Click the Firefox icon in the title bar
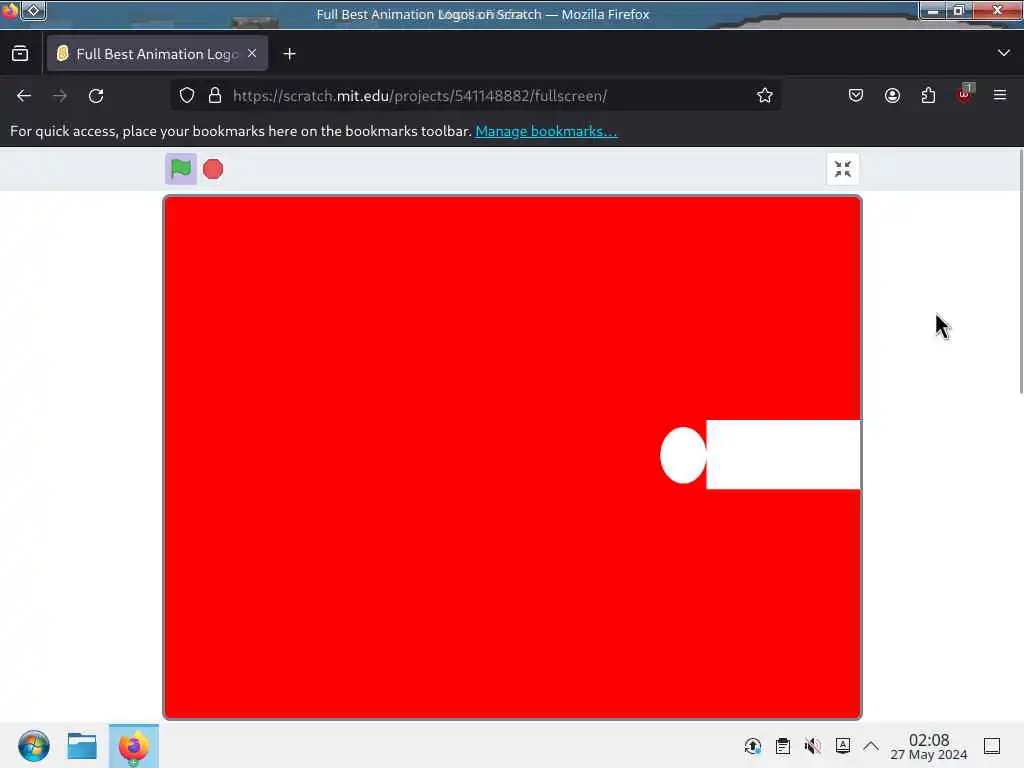The image size is (1024, 768). click(9, 10)
